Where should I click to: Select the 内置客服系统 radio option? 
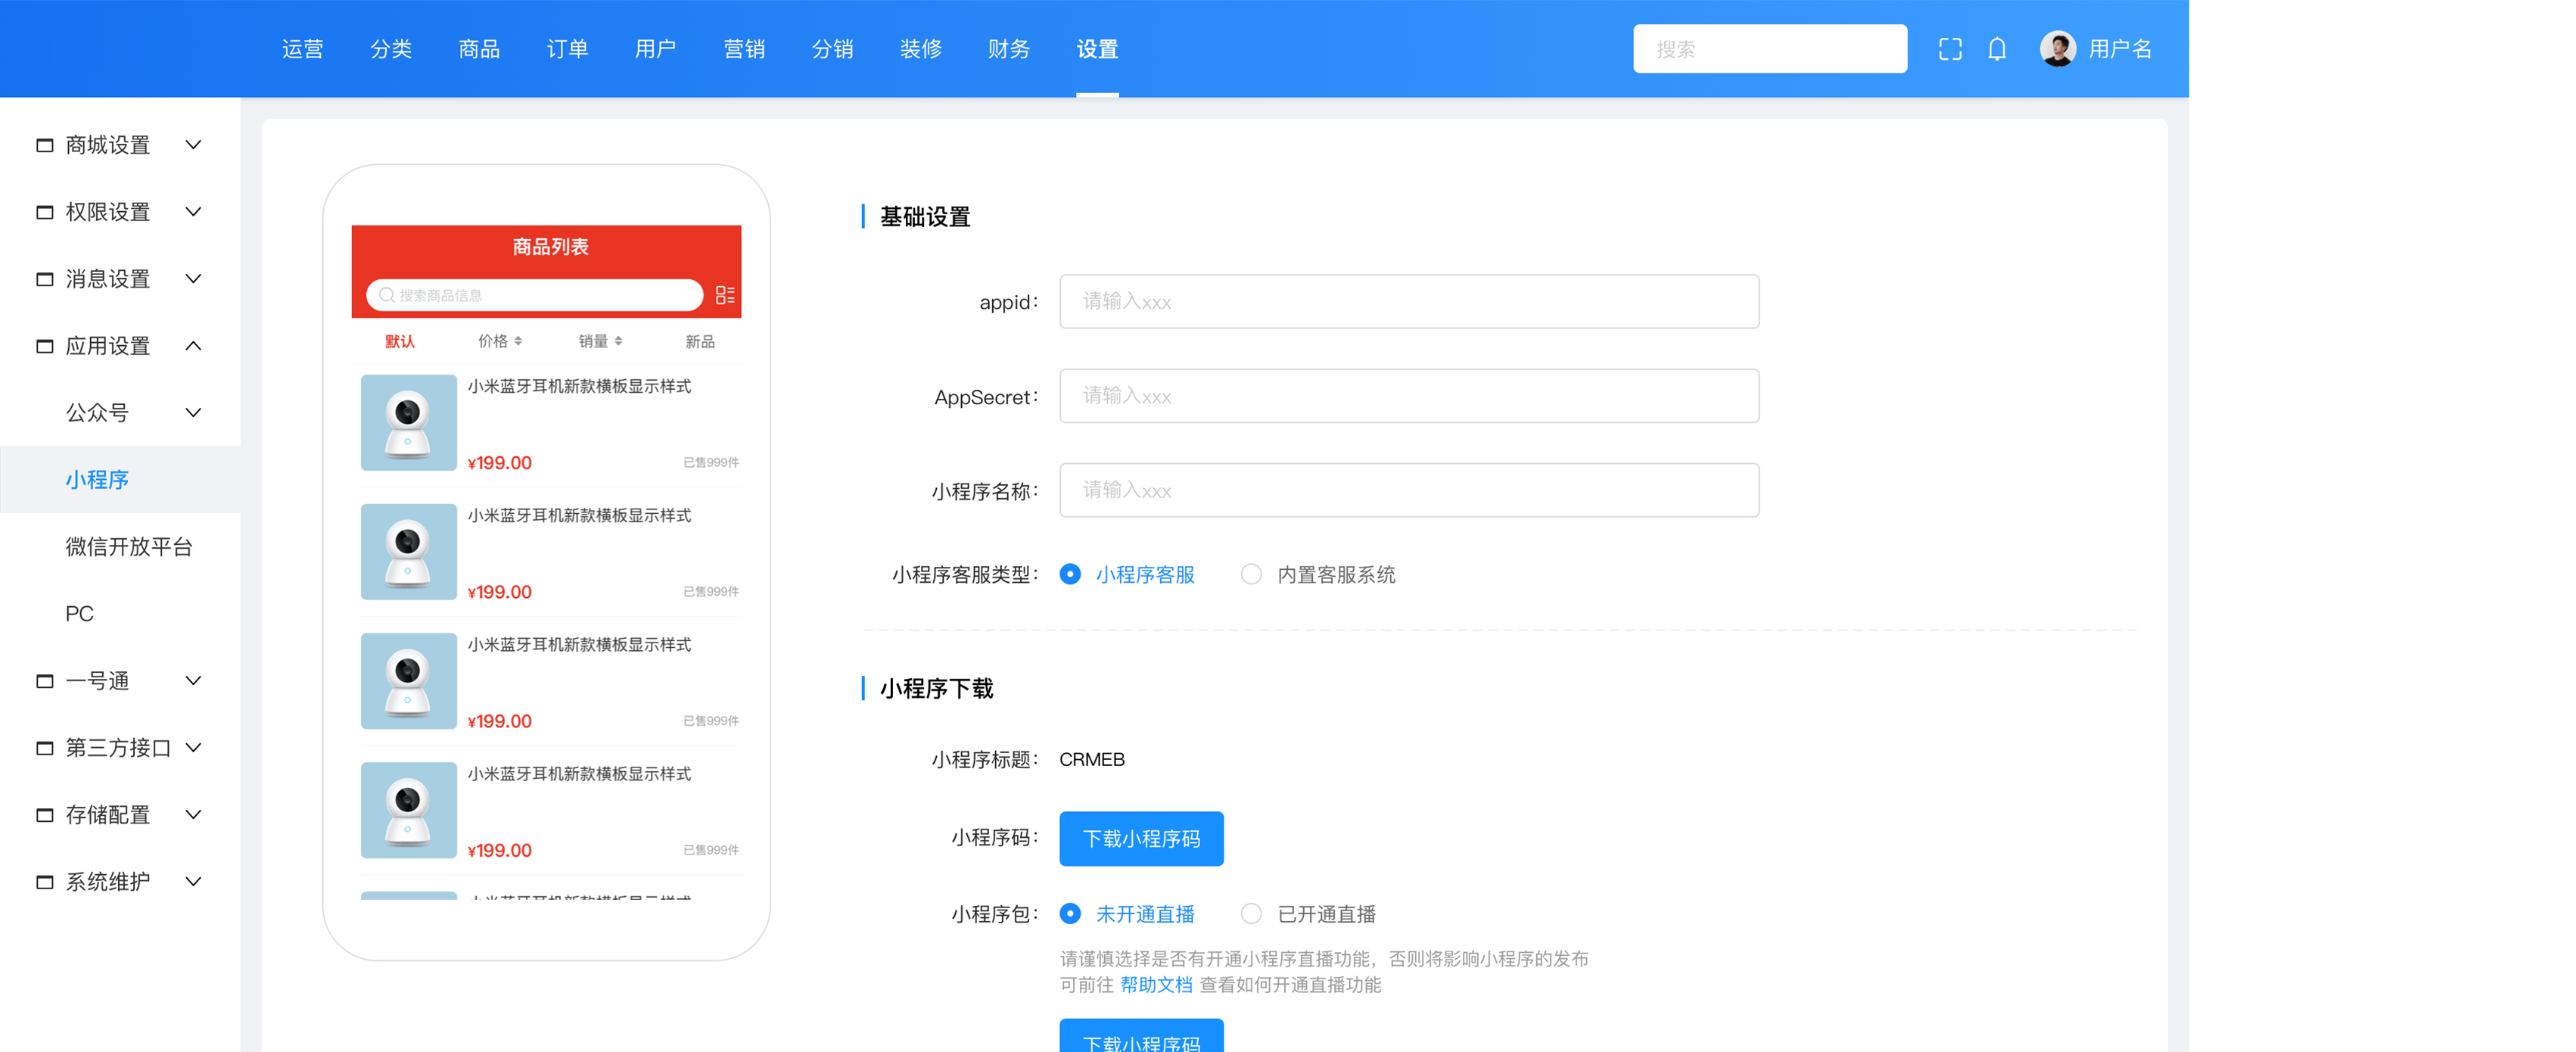pos(1251,574)
